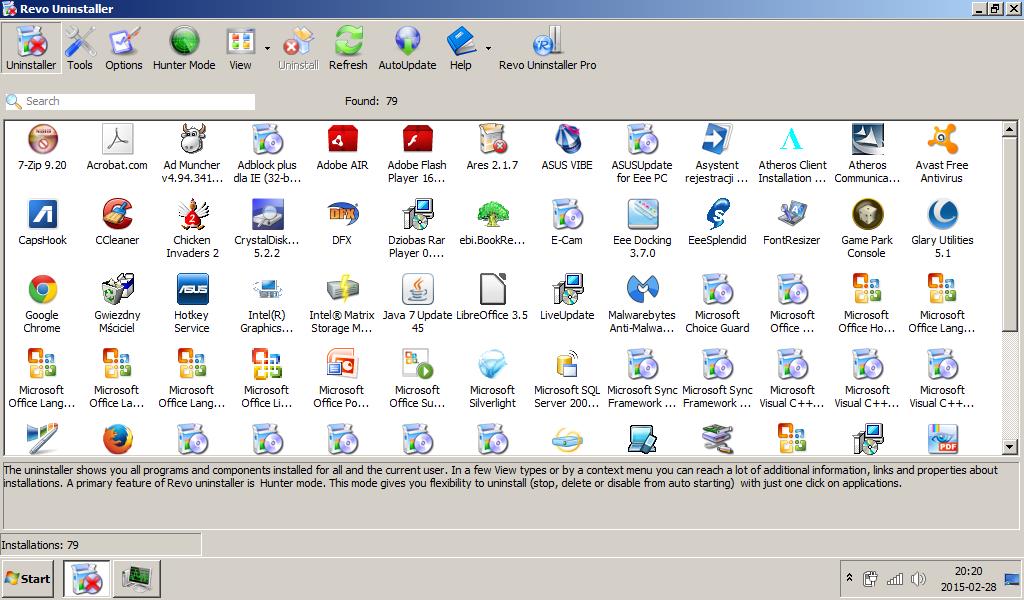Select the Acrobat.com entry
This screenshot has height=600, width=1024.
pos(118,148)
